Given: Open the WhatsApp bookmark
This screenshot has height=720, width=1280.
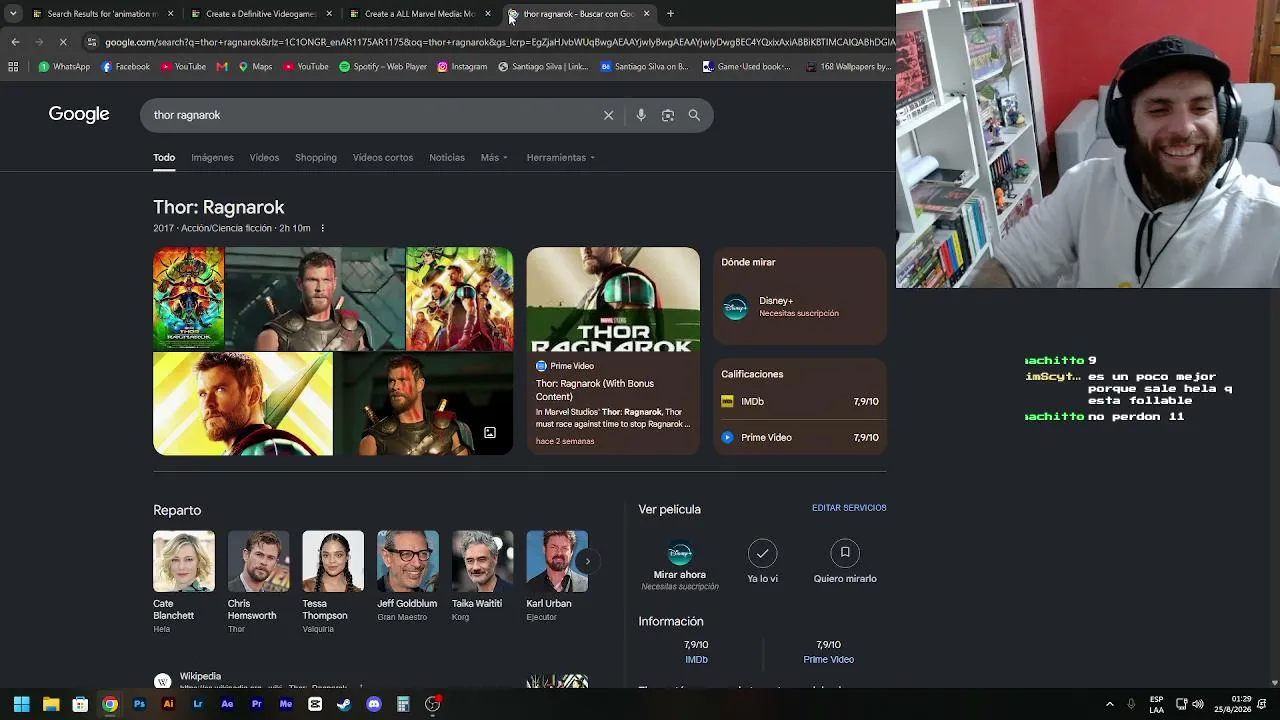Looking at the screenshot, I should 64,67.
